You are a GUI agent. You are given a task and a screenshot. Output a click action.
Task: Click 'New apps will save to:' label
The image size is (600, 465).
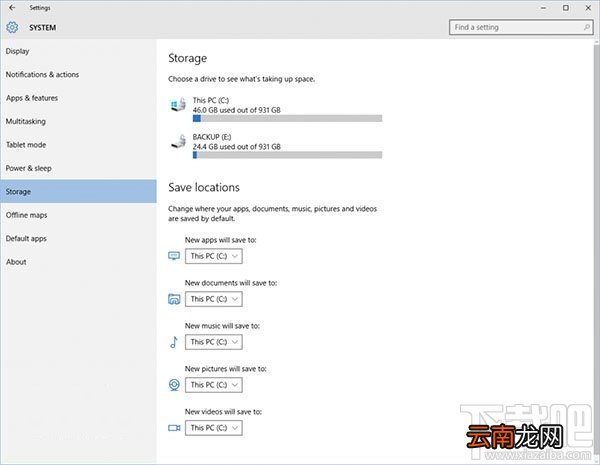[220, 240]
